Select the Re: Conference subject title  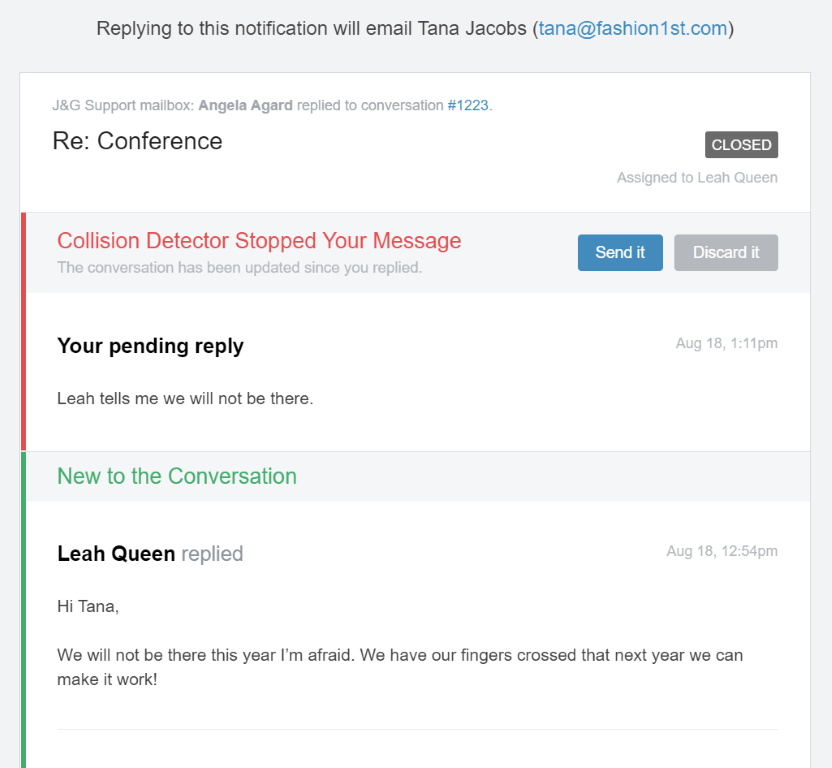coord(137,141)
